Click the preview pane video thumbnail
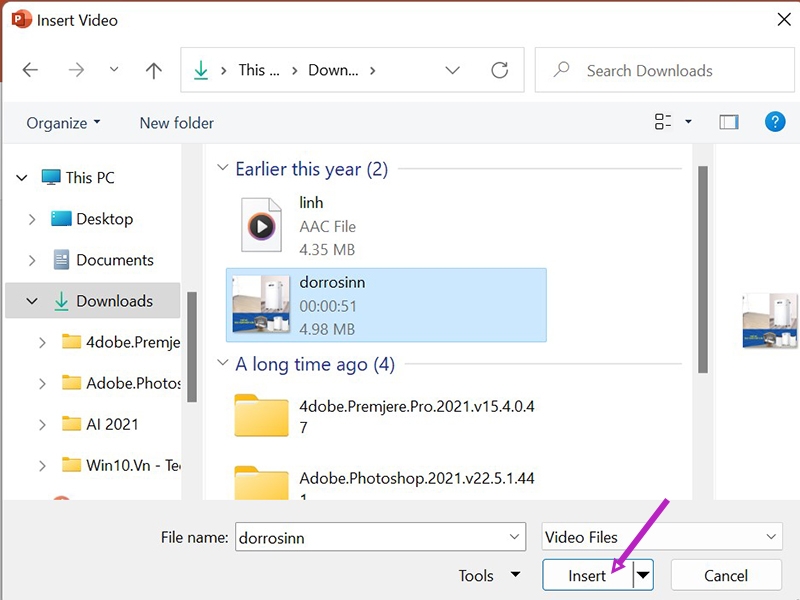 770,320
